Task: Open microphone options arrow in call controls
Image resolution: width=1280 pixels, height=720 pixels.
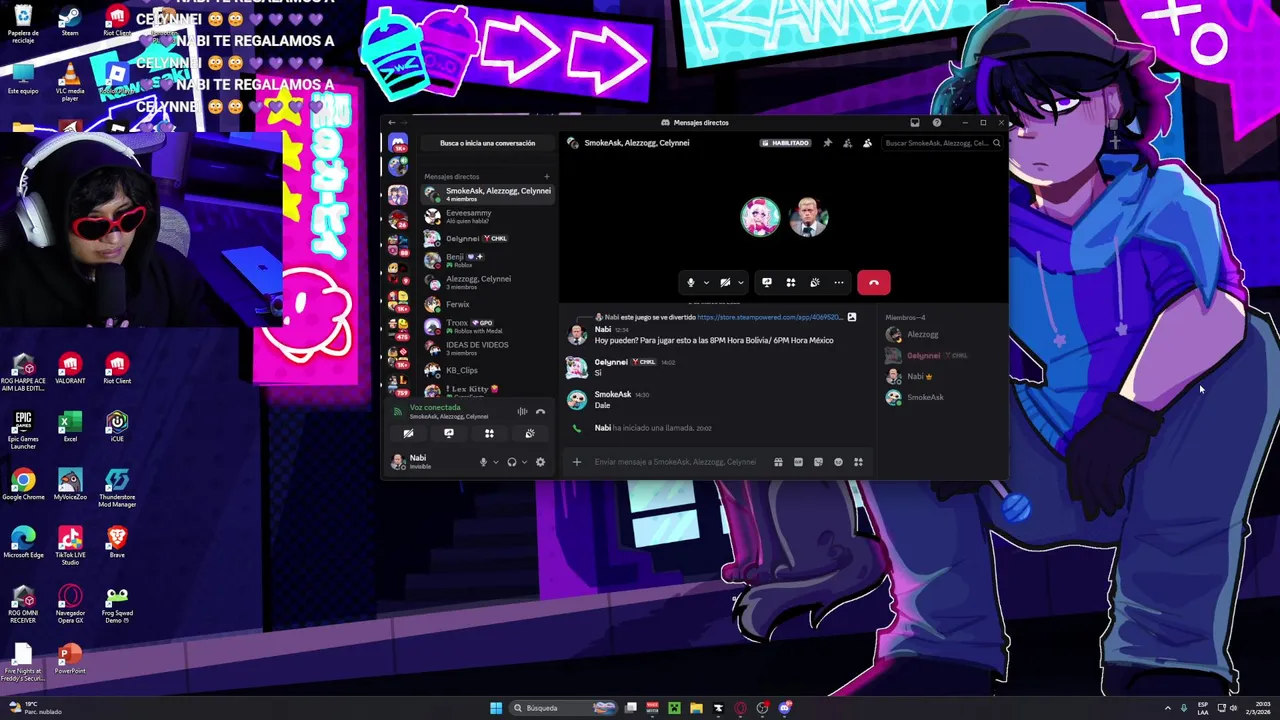Action: [706, 283]
